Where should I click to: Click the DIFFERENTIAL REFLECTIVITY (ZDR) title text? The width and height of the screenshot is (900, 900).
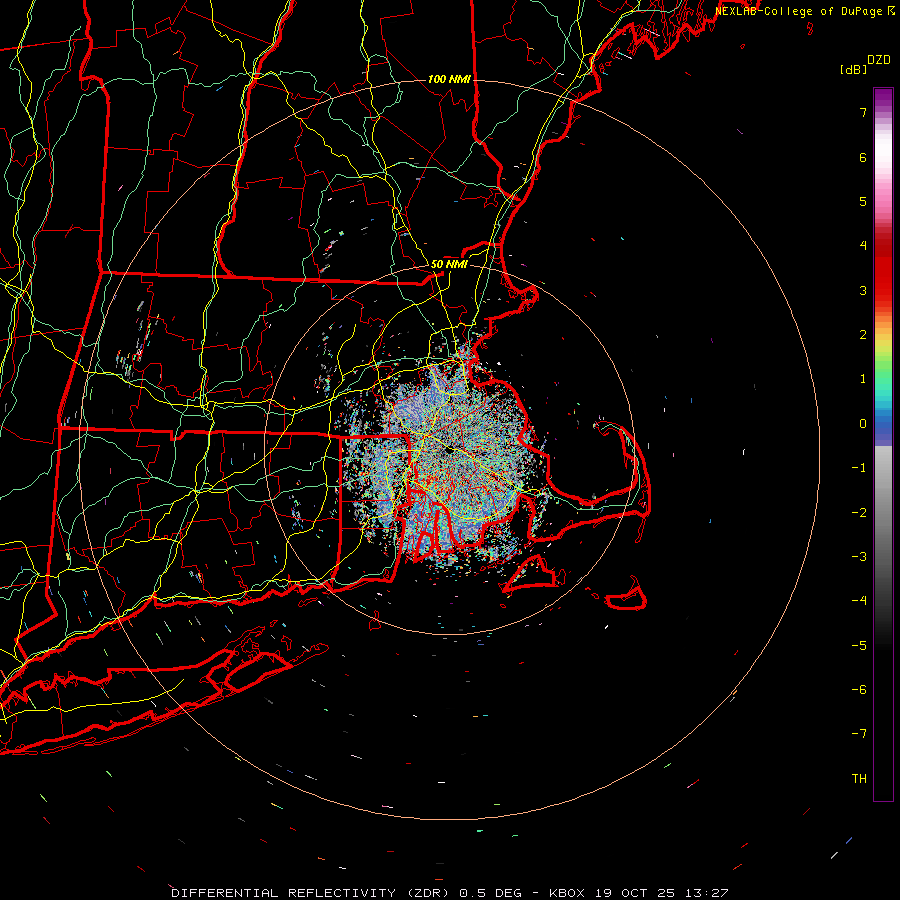pos(313,893)
